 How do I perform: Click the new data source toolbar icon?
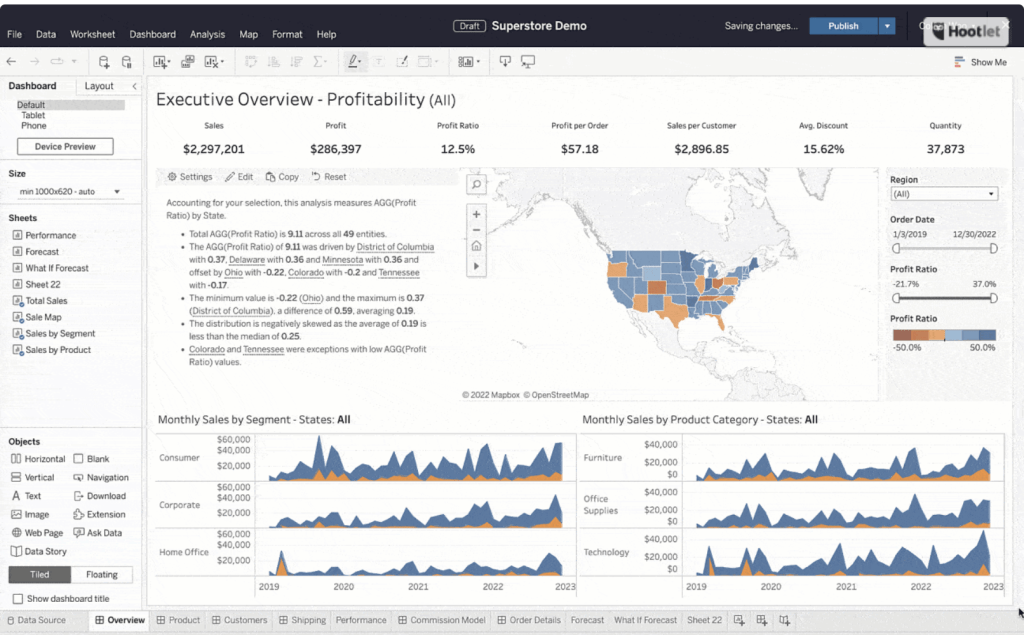[104, 62]
